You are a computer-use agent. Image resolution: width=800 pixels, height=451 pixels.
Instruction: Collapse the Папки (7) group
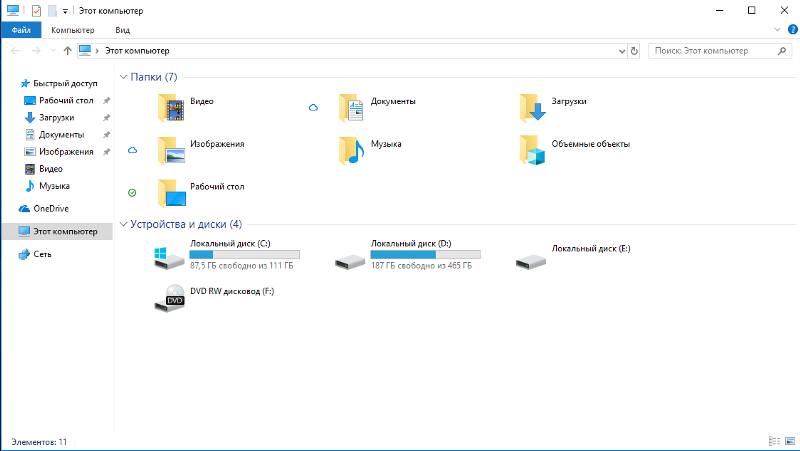[123, 77]
